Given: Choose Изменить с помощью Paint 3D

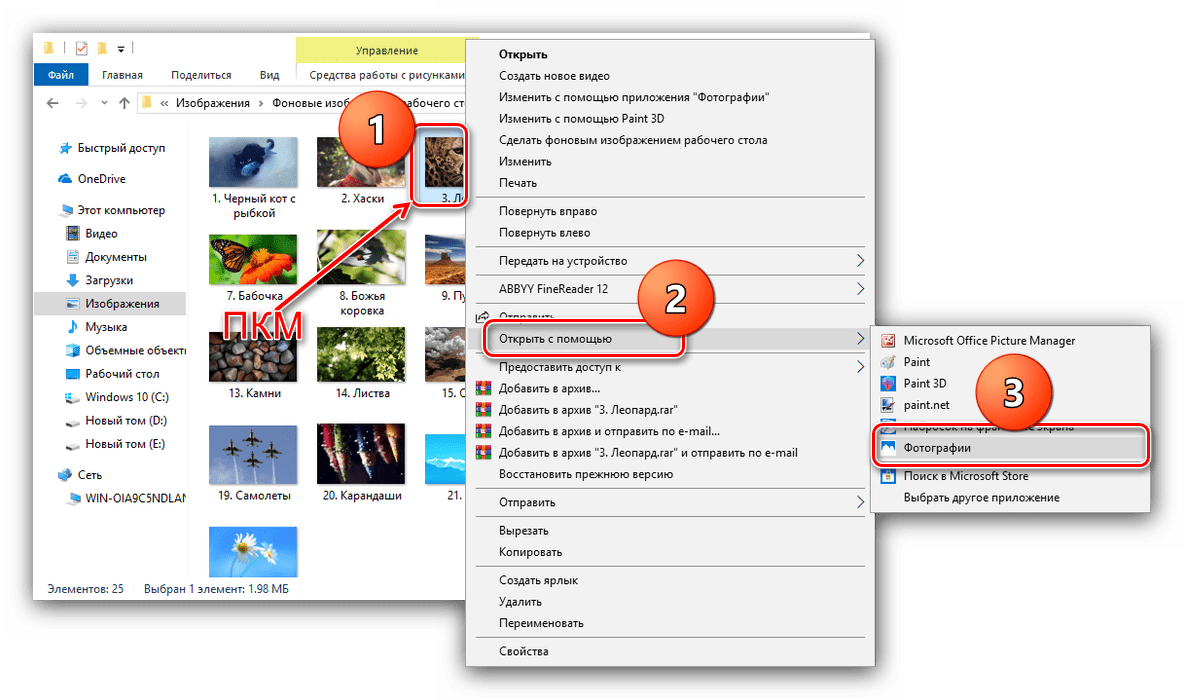Looking at the screenshot, I should (x=581, y=119).
